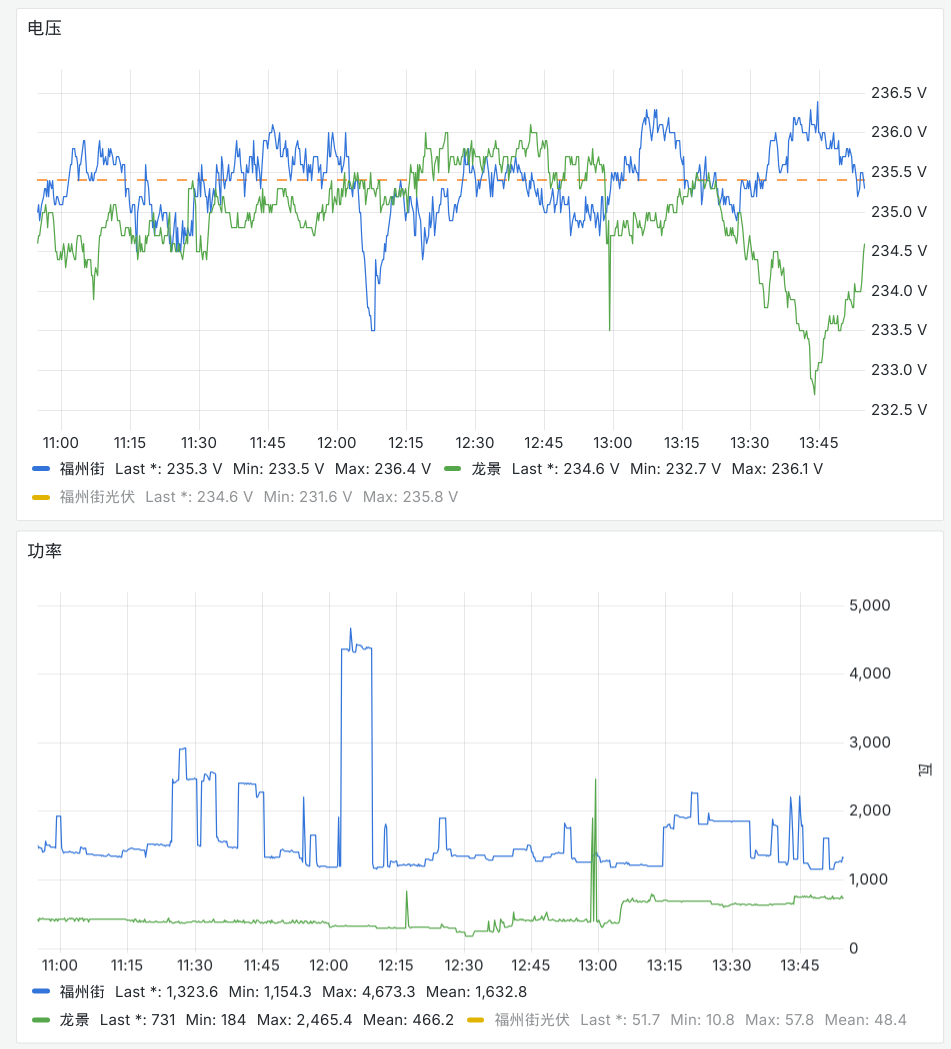This screenshot has width=951, height=1049.
Task: Open the 功率 panel title menu
Action: [x=45, y=551]
